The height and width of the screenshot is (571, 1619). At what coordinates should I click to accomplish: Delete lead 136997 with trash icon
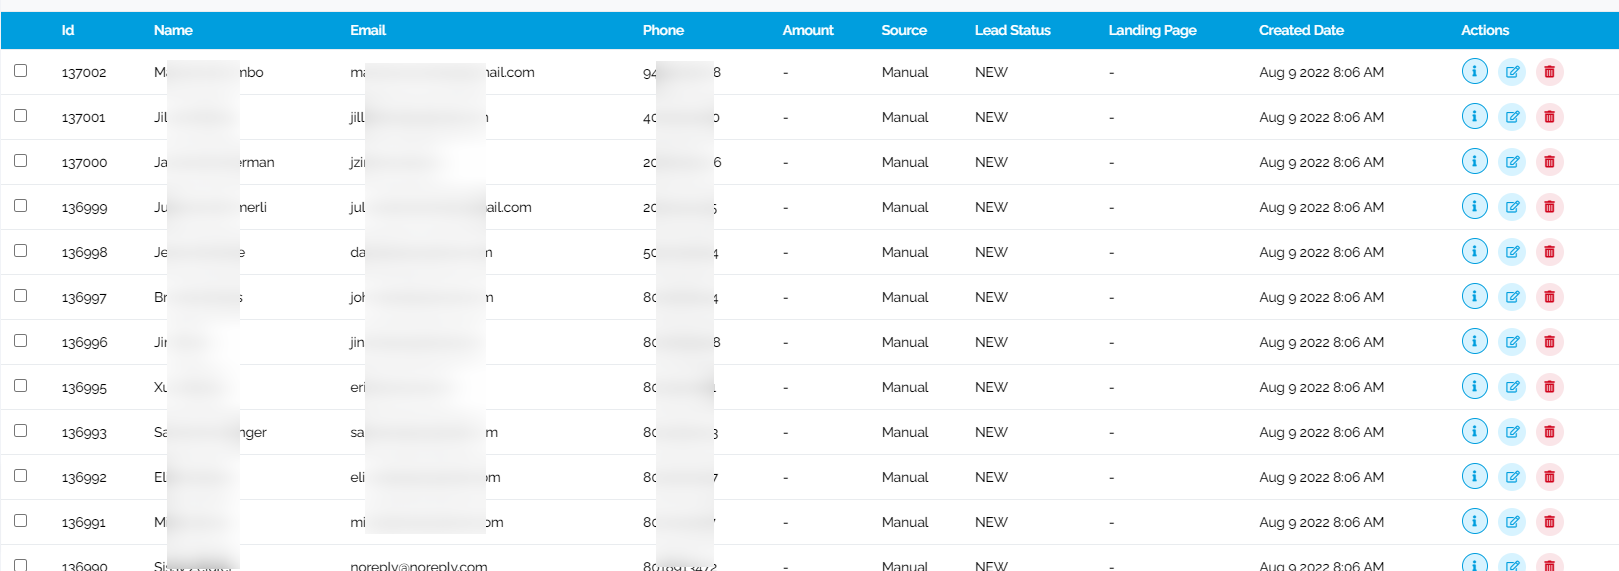pyautogui.click(x=1549, y=297)
